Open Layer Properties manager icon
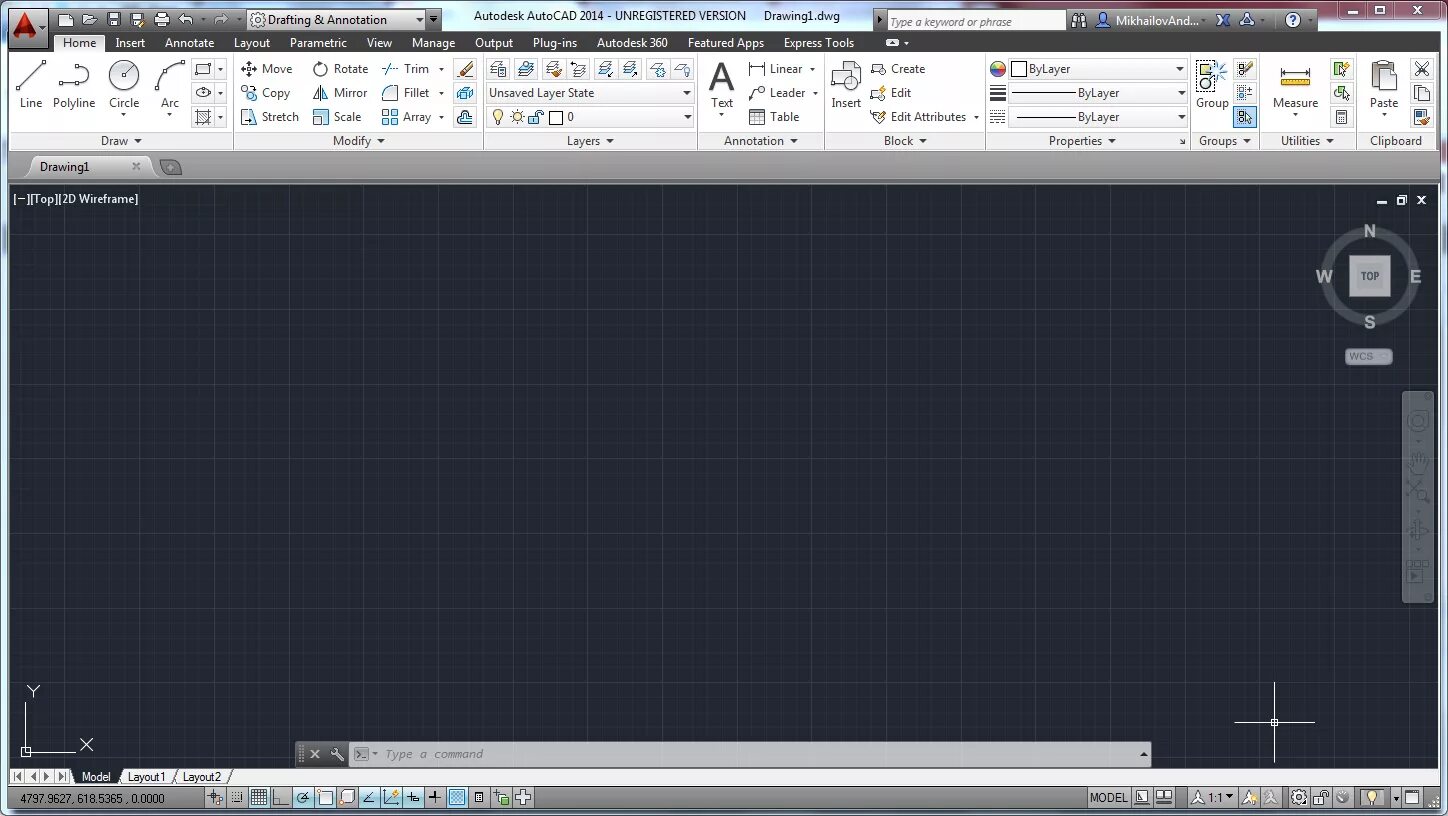 [x=498, y=69]
